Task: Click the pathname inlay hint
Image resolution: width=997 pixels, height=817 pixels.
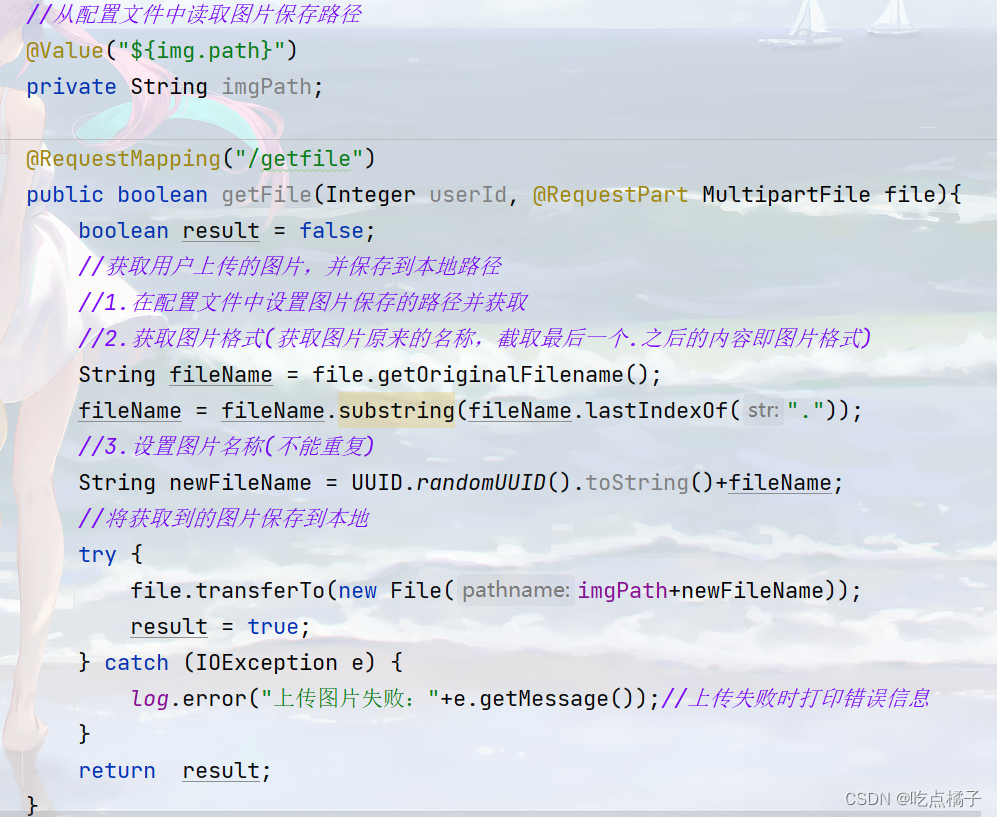Action: (516, 590)
